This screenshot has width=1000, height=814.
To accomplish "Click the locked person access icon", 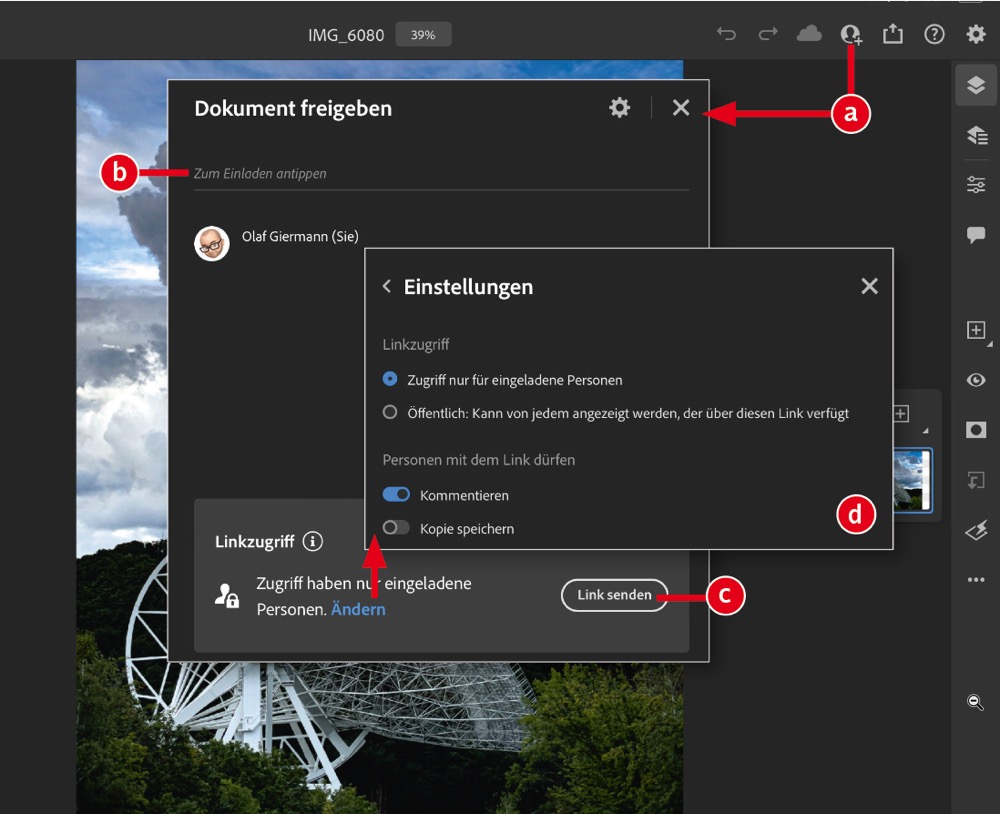I will pos(226,596).
